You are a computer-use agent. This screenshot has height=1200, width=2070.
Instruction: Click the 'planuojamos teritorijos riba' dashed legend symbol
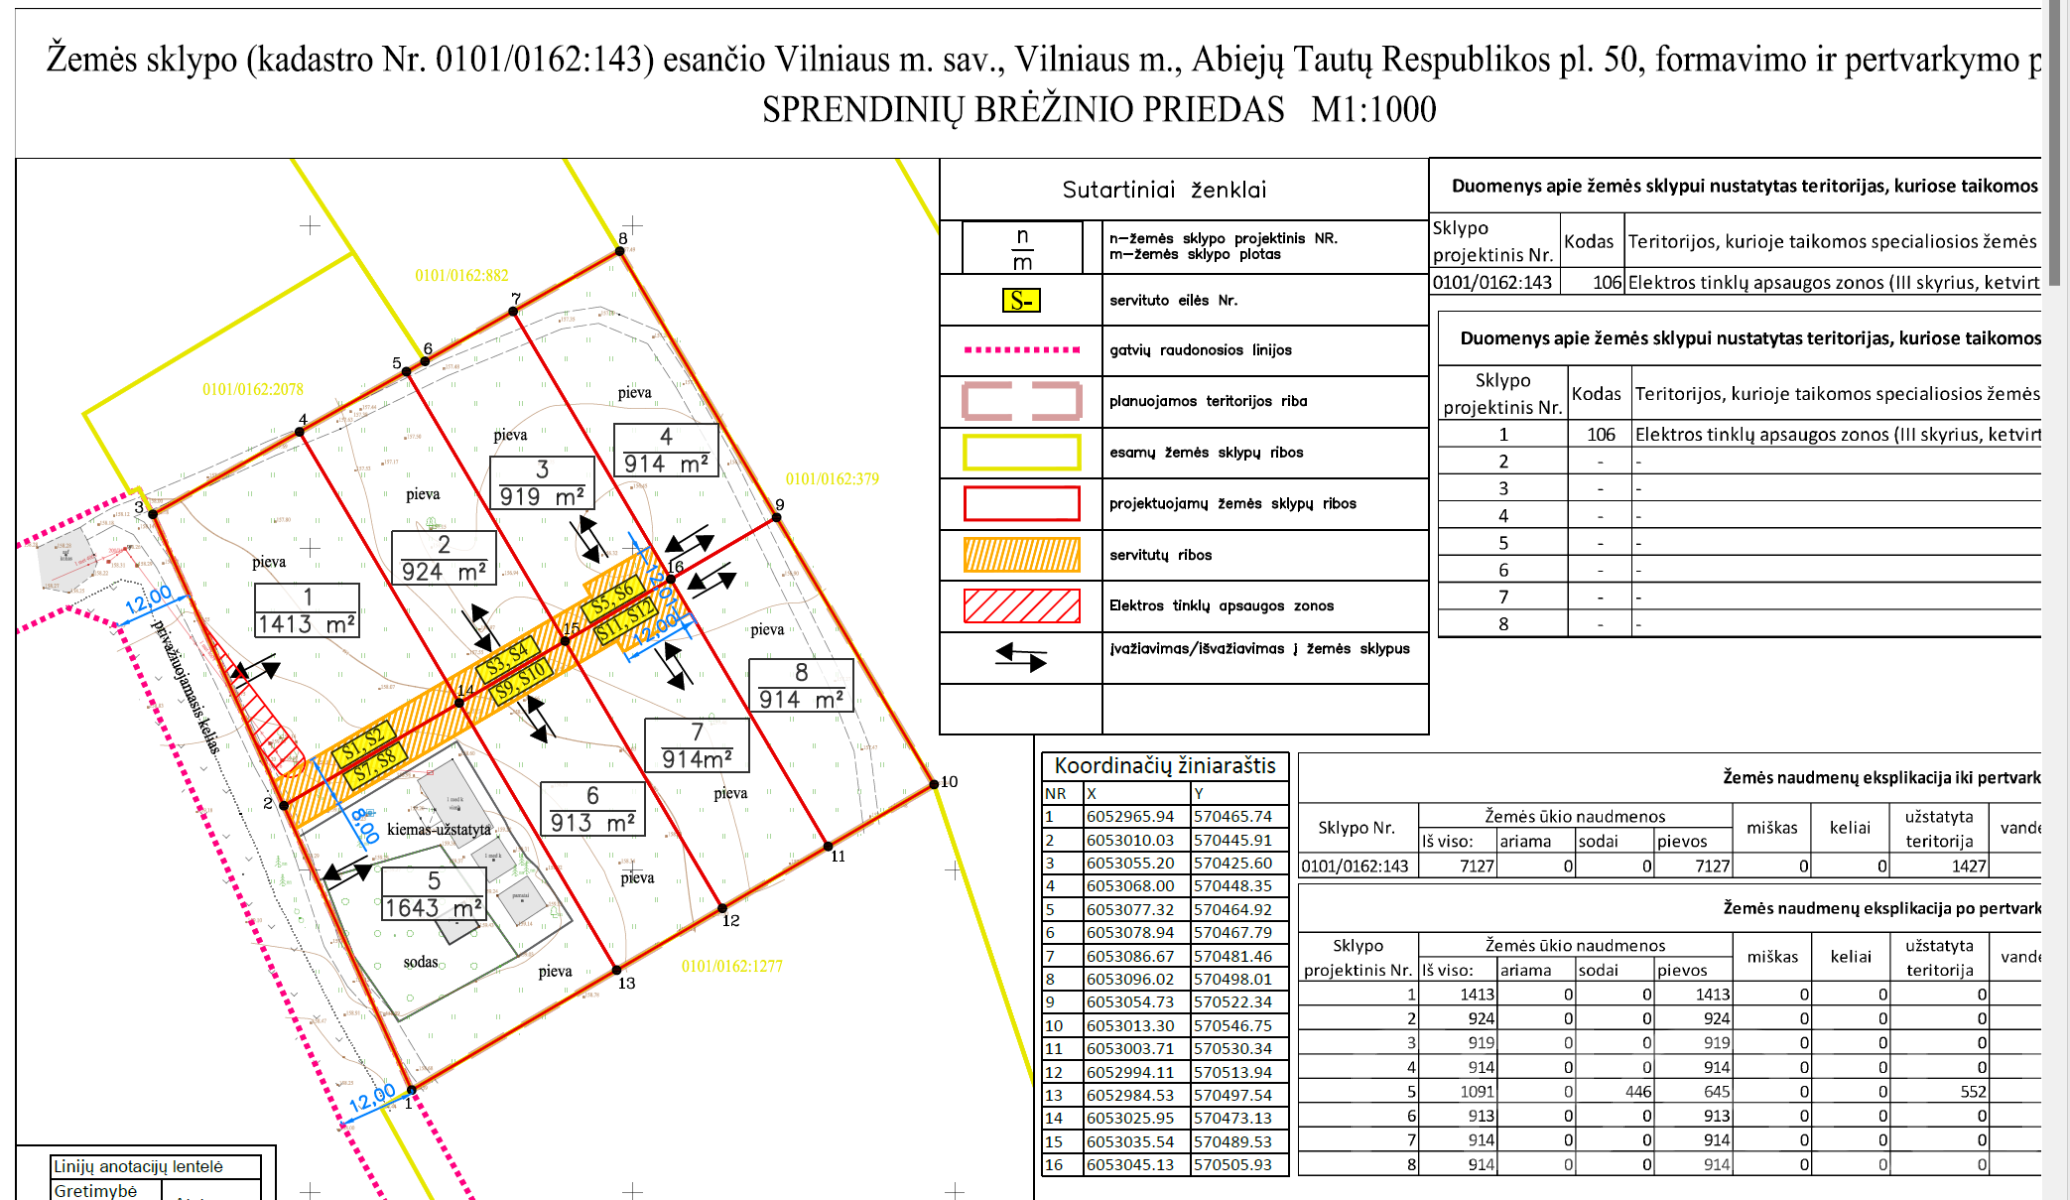(1021, 401)
